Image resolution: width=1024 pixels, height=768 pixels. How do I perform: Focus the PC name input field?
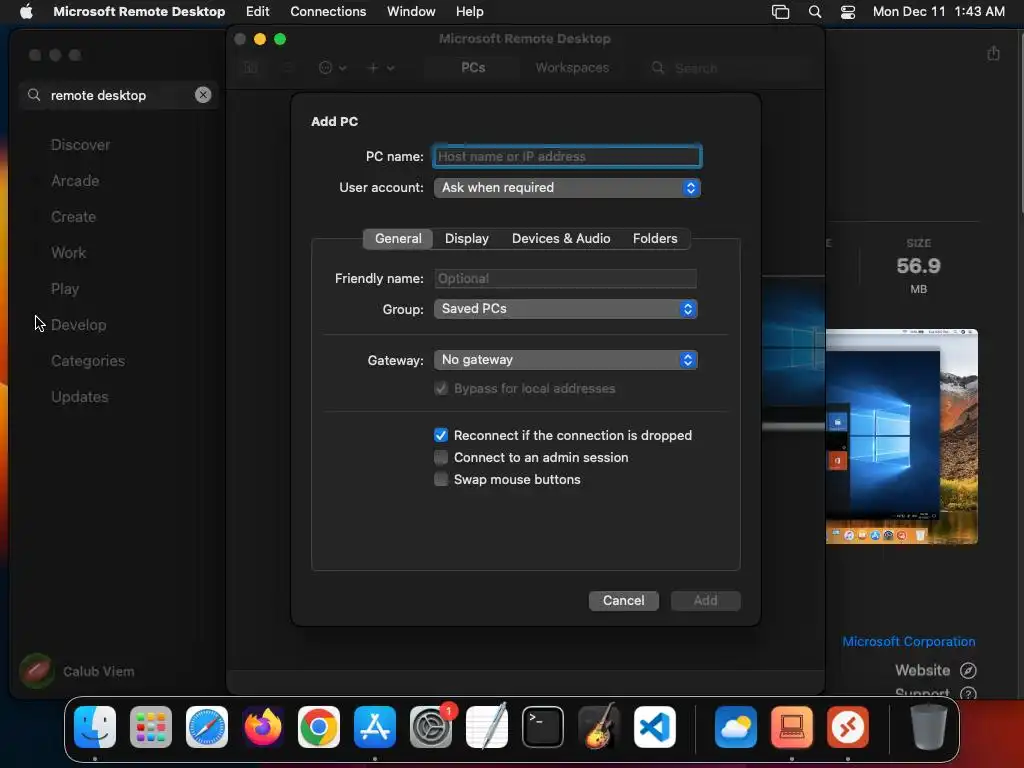(x=567, y=156)
